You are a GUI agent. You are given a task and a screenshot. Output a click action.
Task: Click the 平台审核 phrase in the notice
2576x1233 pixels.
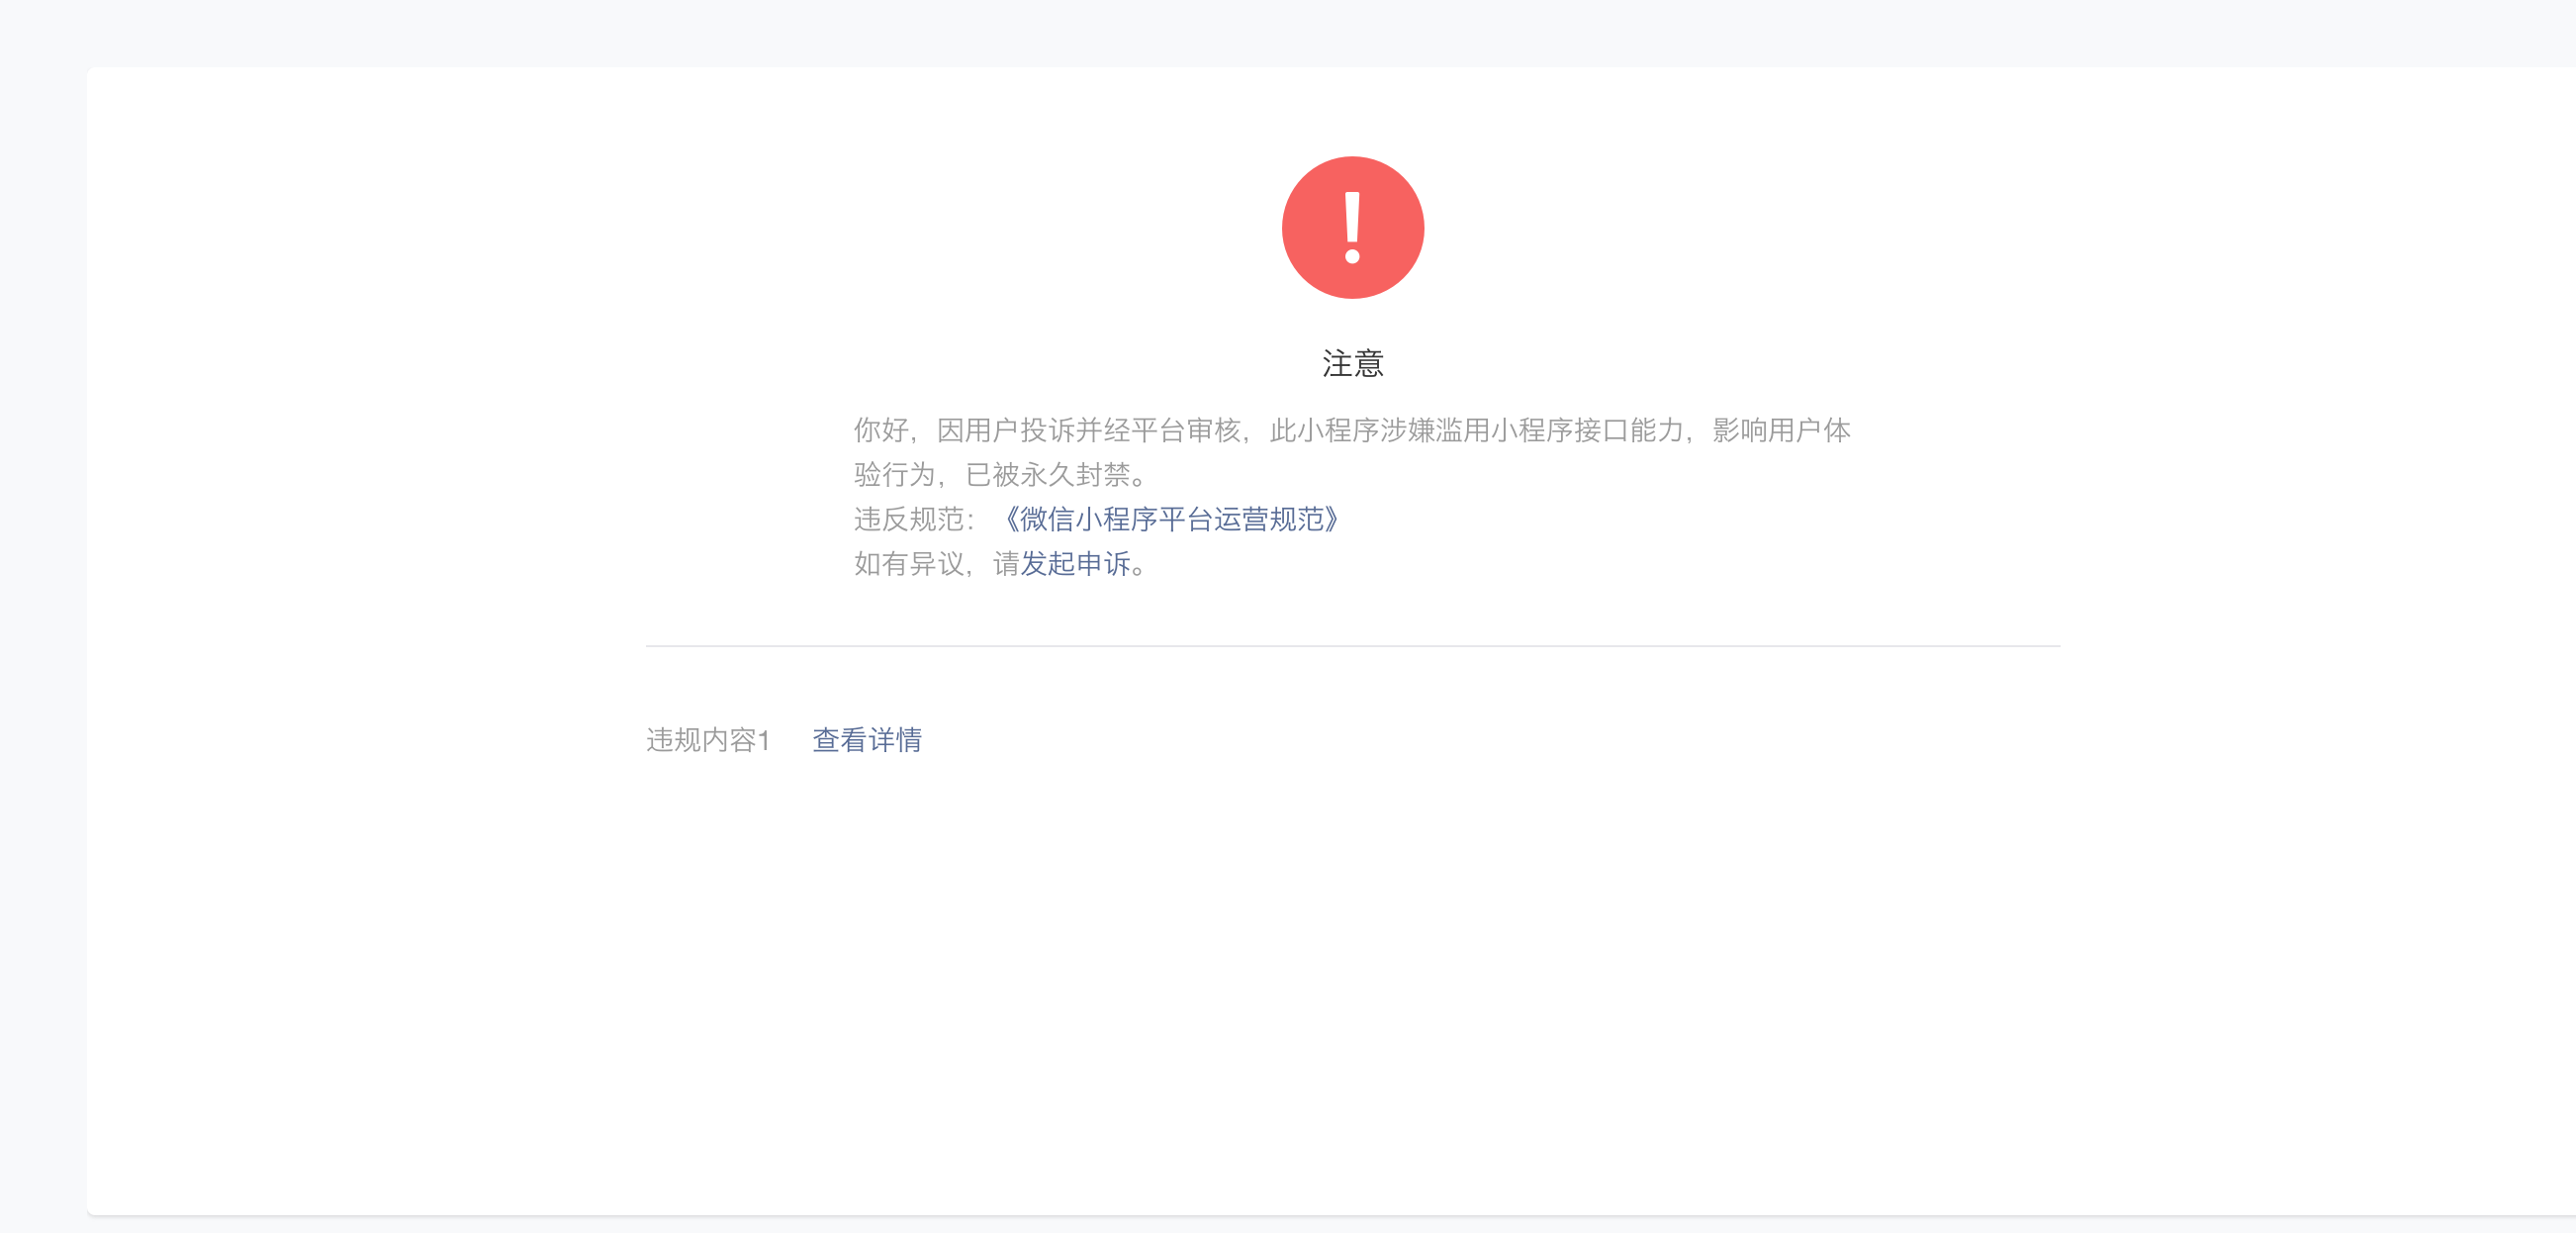pos(1185,430)
